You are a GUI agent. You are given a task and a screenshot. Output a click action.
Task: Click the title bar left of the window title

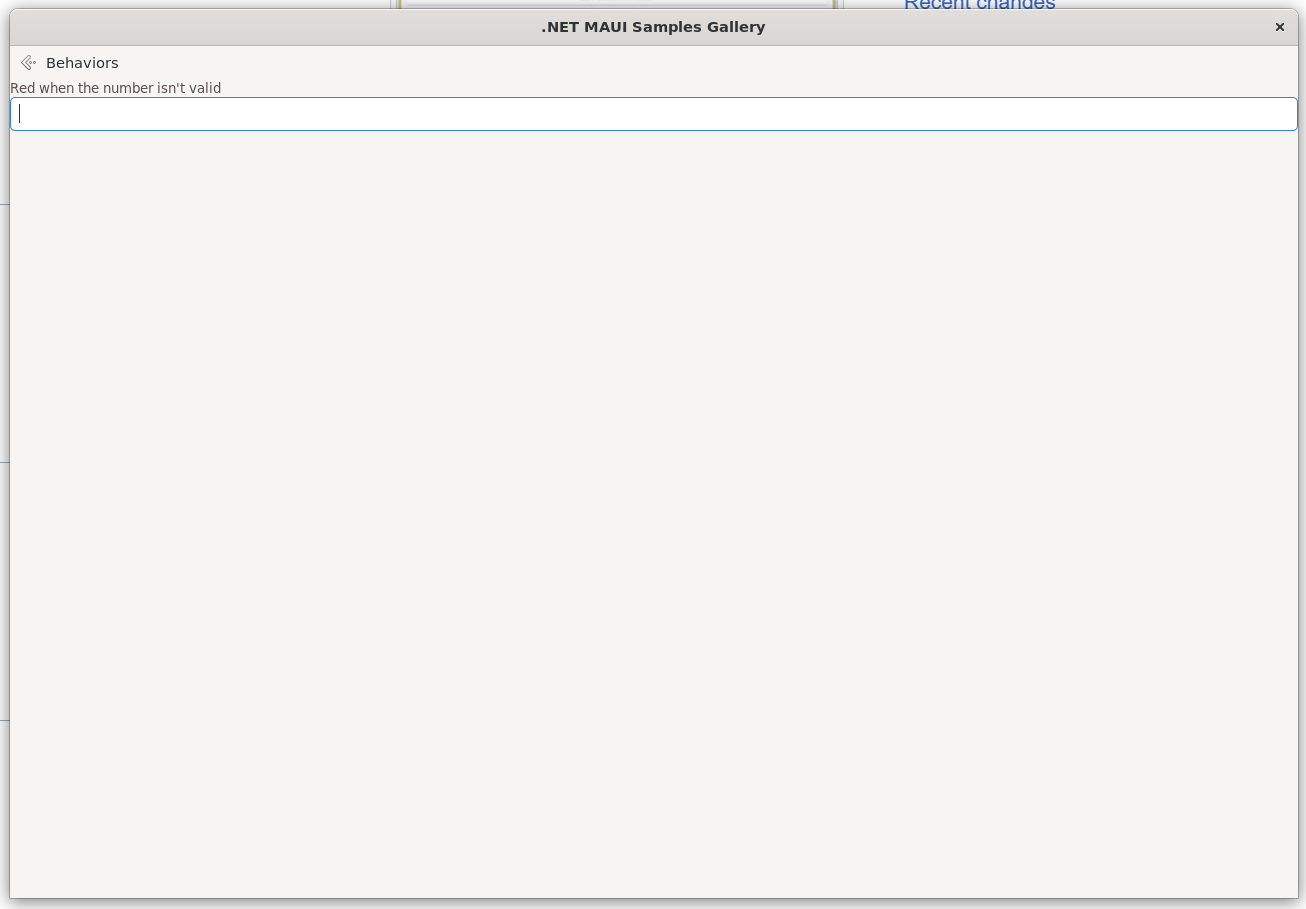click(x=250, y=27)
